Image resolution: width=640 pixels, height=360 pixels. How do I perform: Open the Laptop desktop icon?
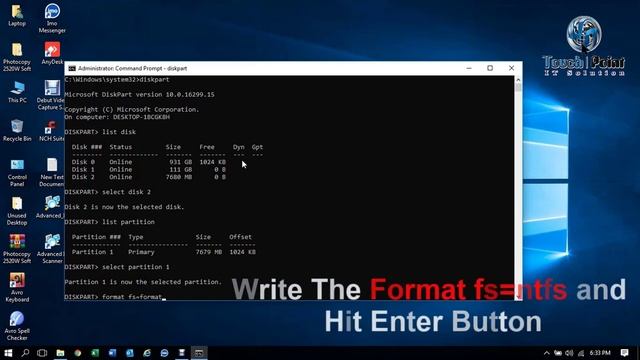(17, 15)
